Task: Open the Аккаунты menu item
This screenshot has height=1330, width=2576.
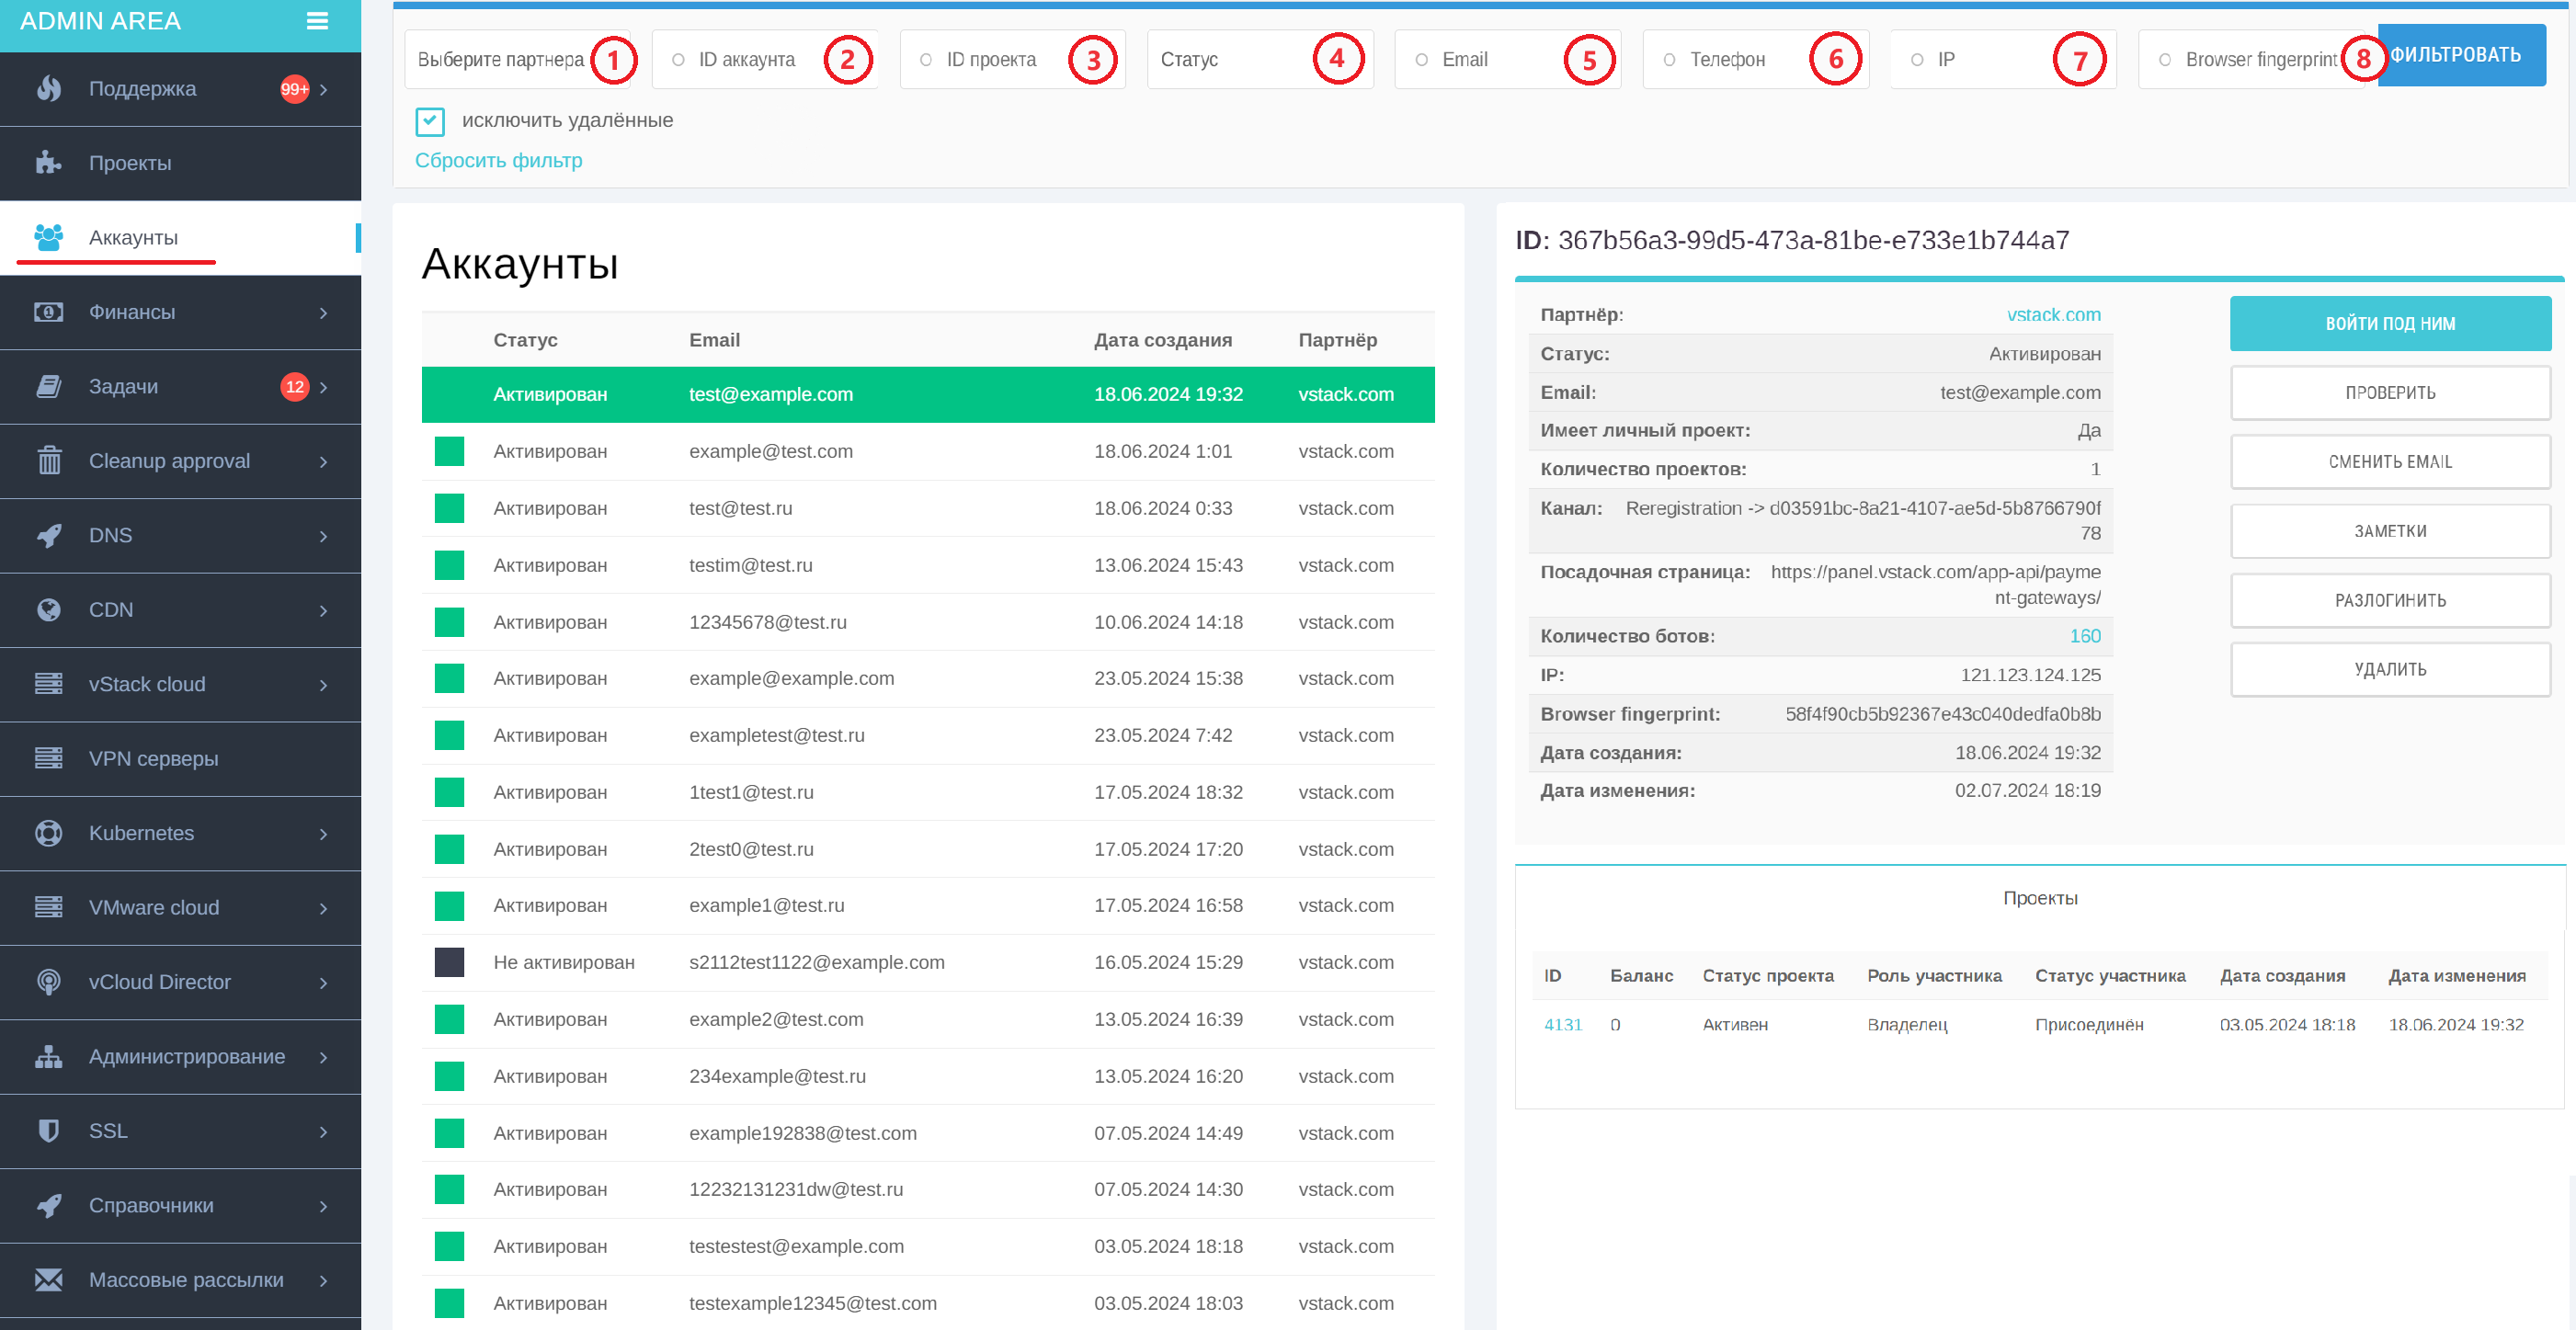Action: (180, 238)
